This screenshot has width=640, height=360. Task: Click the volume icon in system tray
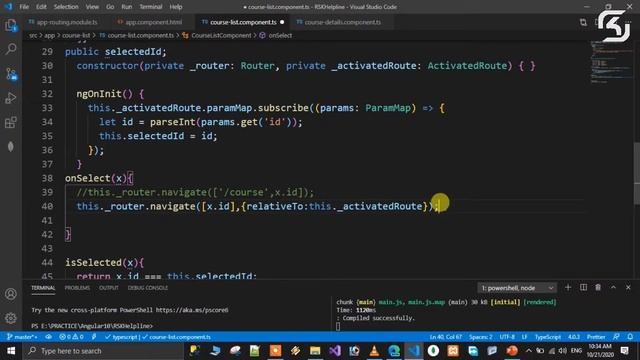point(562,351)
